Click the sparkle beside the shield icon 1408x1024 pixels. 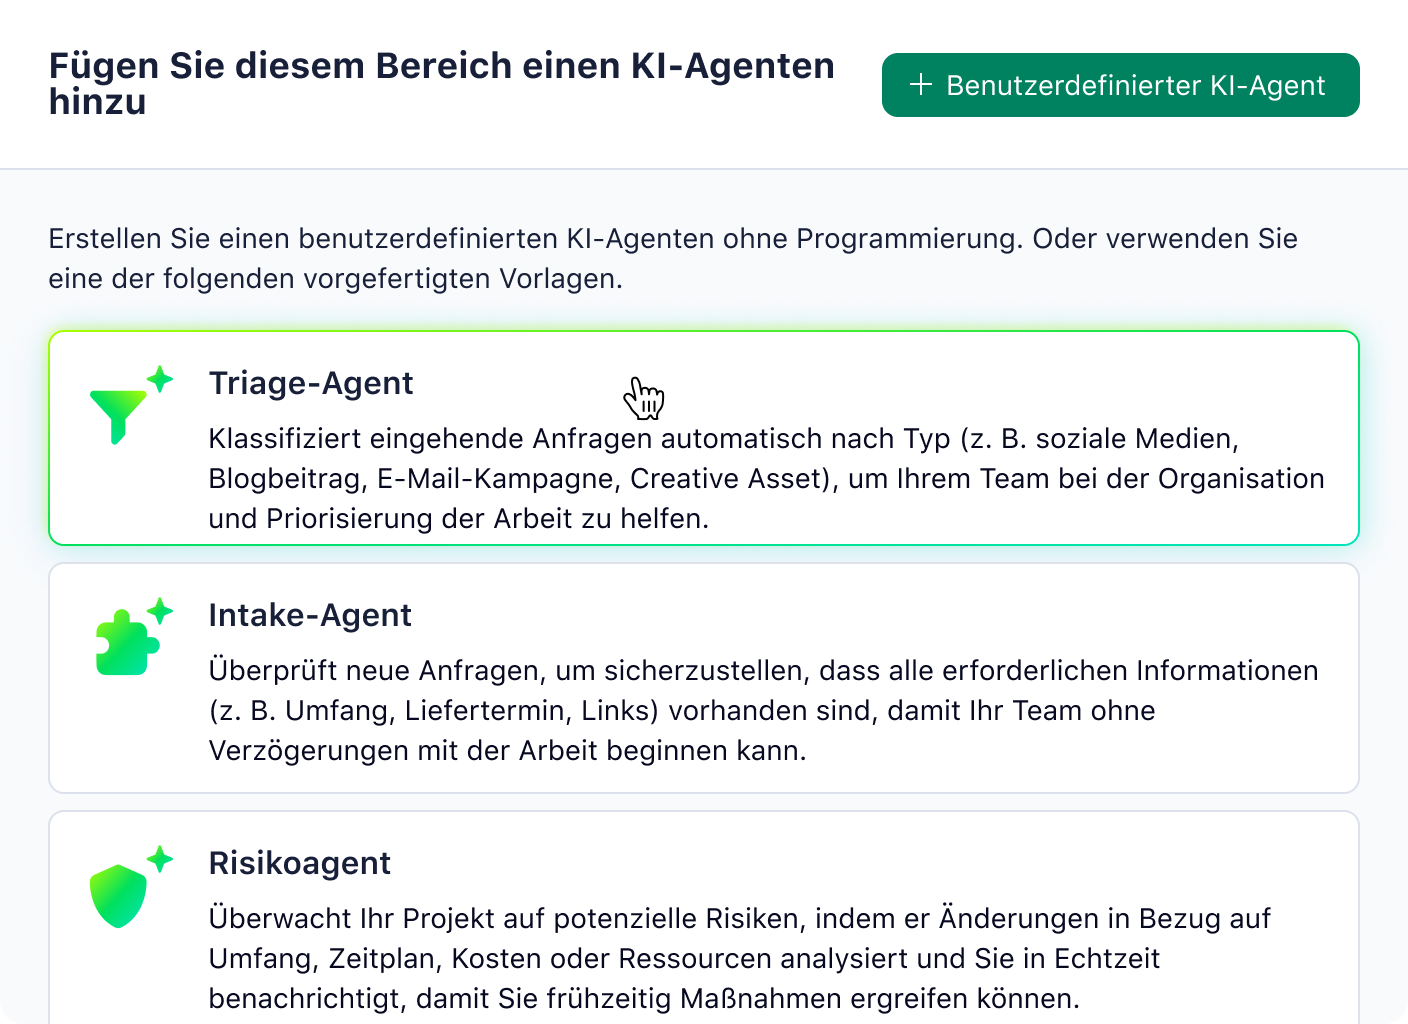(158, 856)
